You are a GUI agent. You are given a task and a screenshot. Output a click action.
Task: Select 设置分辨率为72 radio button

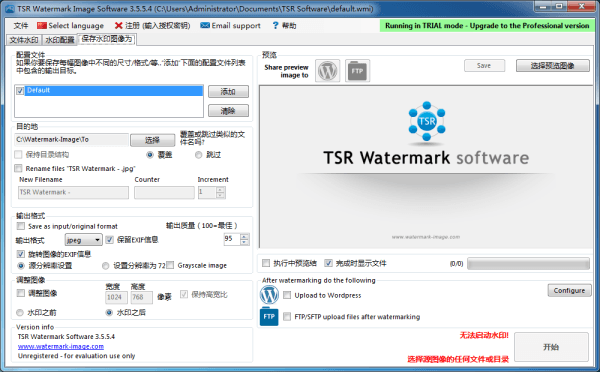point(106,266)
